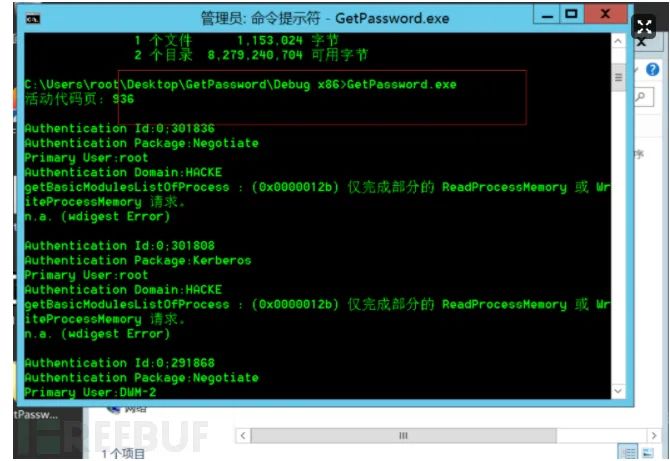Switch Explorer to large icons view
Viewport: 670px width, 461px height.
pos(648,452)
